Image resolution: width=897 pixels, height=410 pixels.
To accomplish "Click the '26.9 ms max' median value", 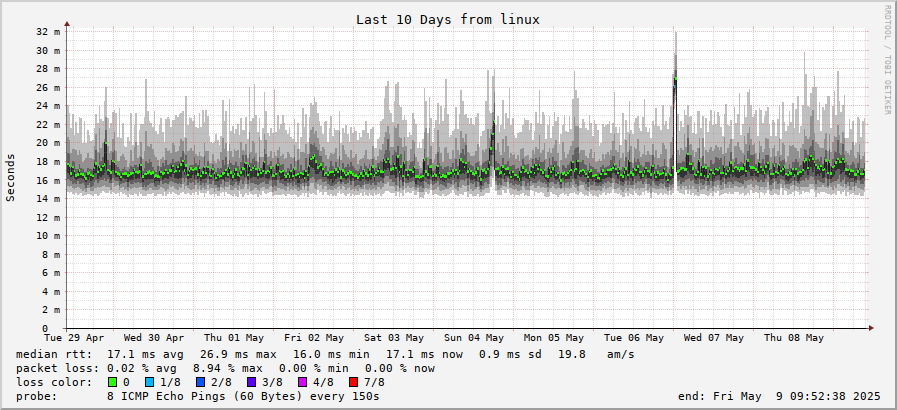I will click(238, 355).
